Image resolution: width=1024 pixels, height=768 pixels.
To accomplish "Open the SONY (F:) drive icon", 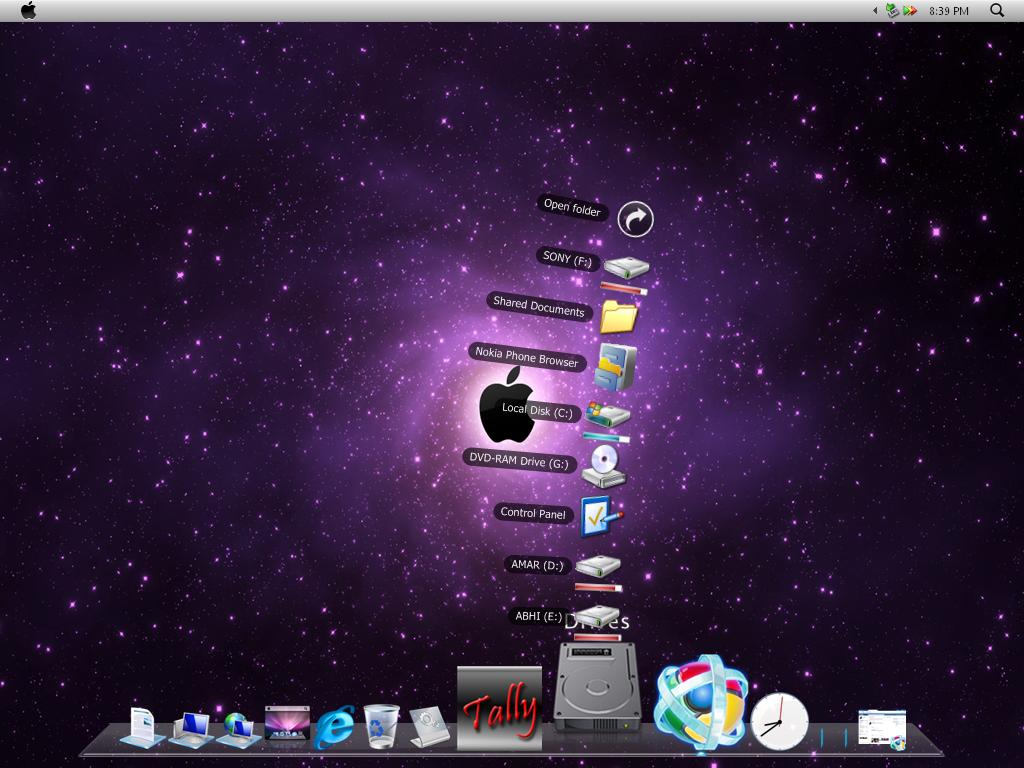I will [x=626, y=267].
